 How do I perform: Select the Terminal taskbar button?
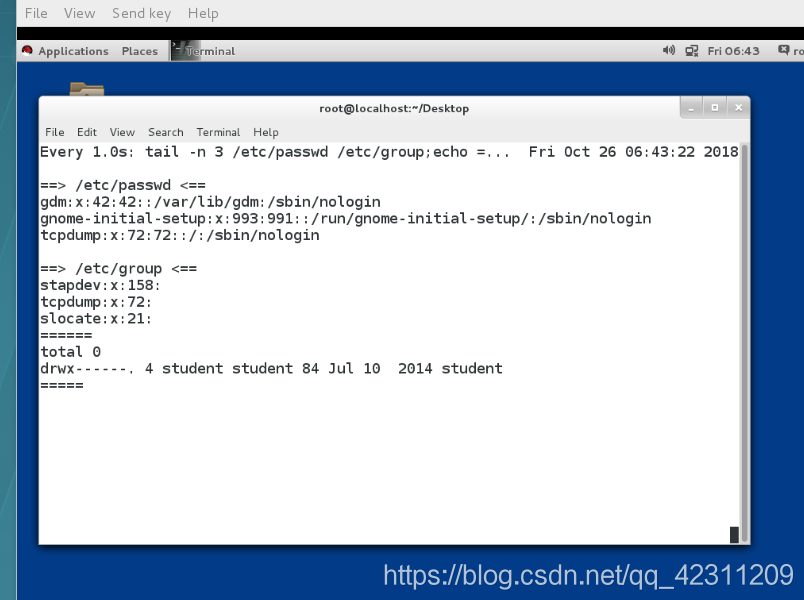pyautogui.click(x=204, y=51)
